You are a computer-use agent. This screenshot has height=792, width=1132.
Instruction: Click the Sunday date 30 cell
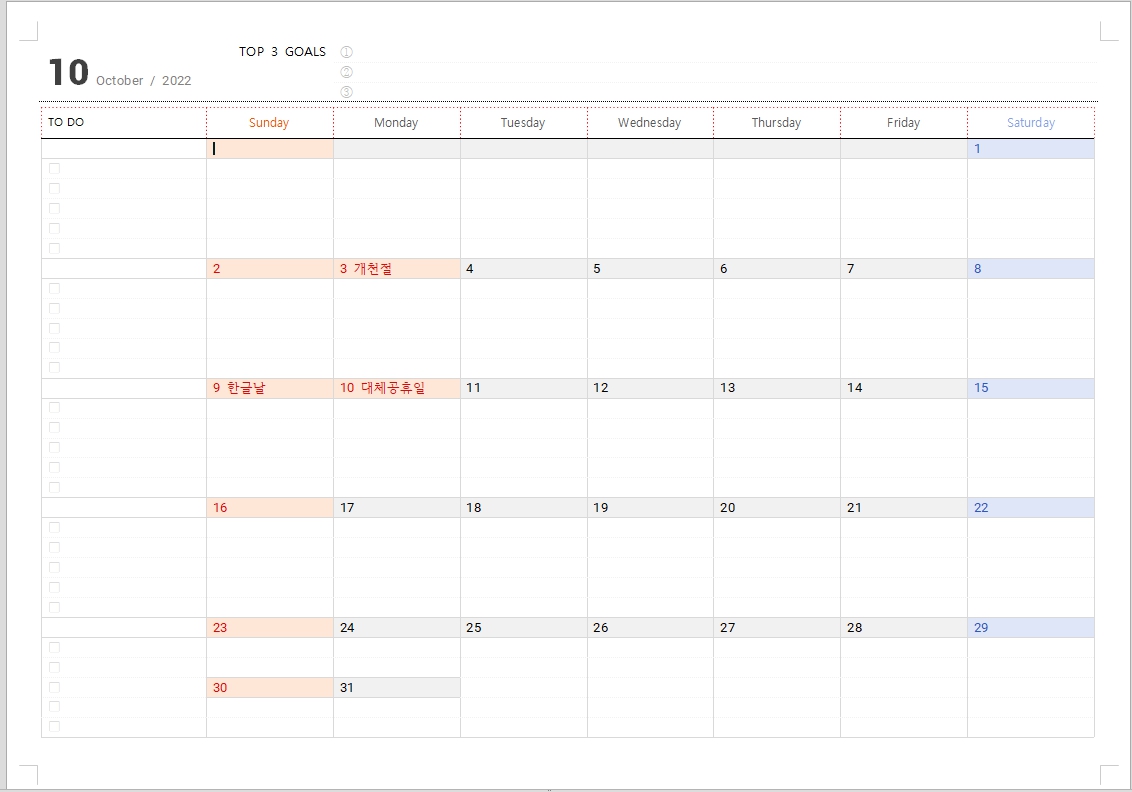(x=269, y=687)
